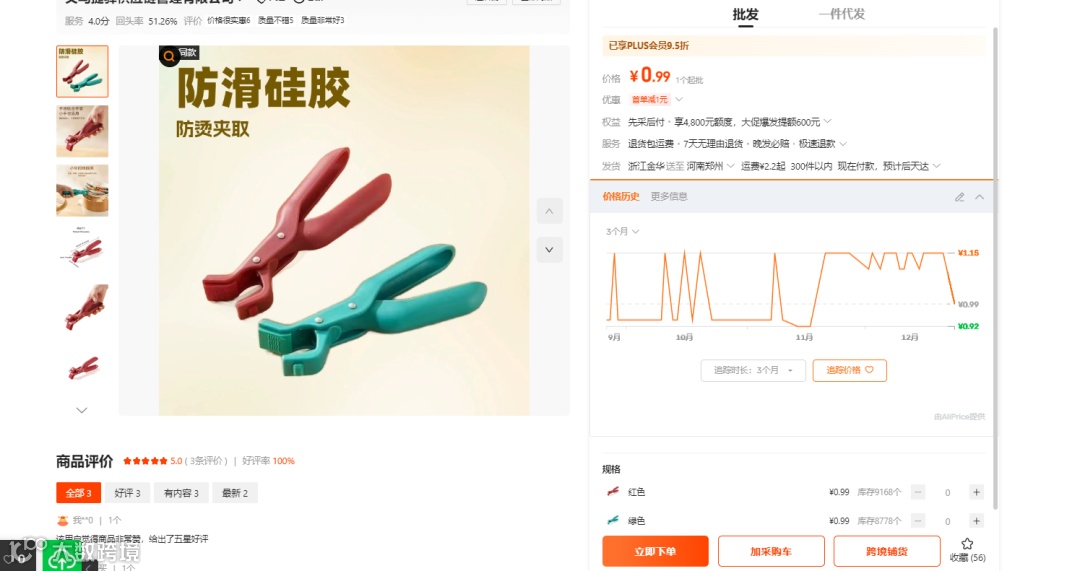Increase green color quantity with plus
This screenshot has height=571, width=1080.
976,521
